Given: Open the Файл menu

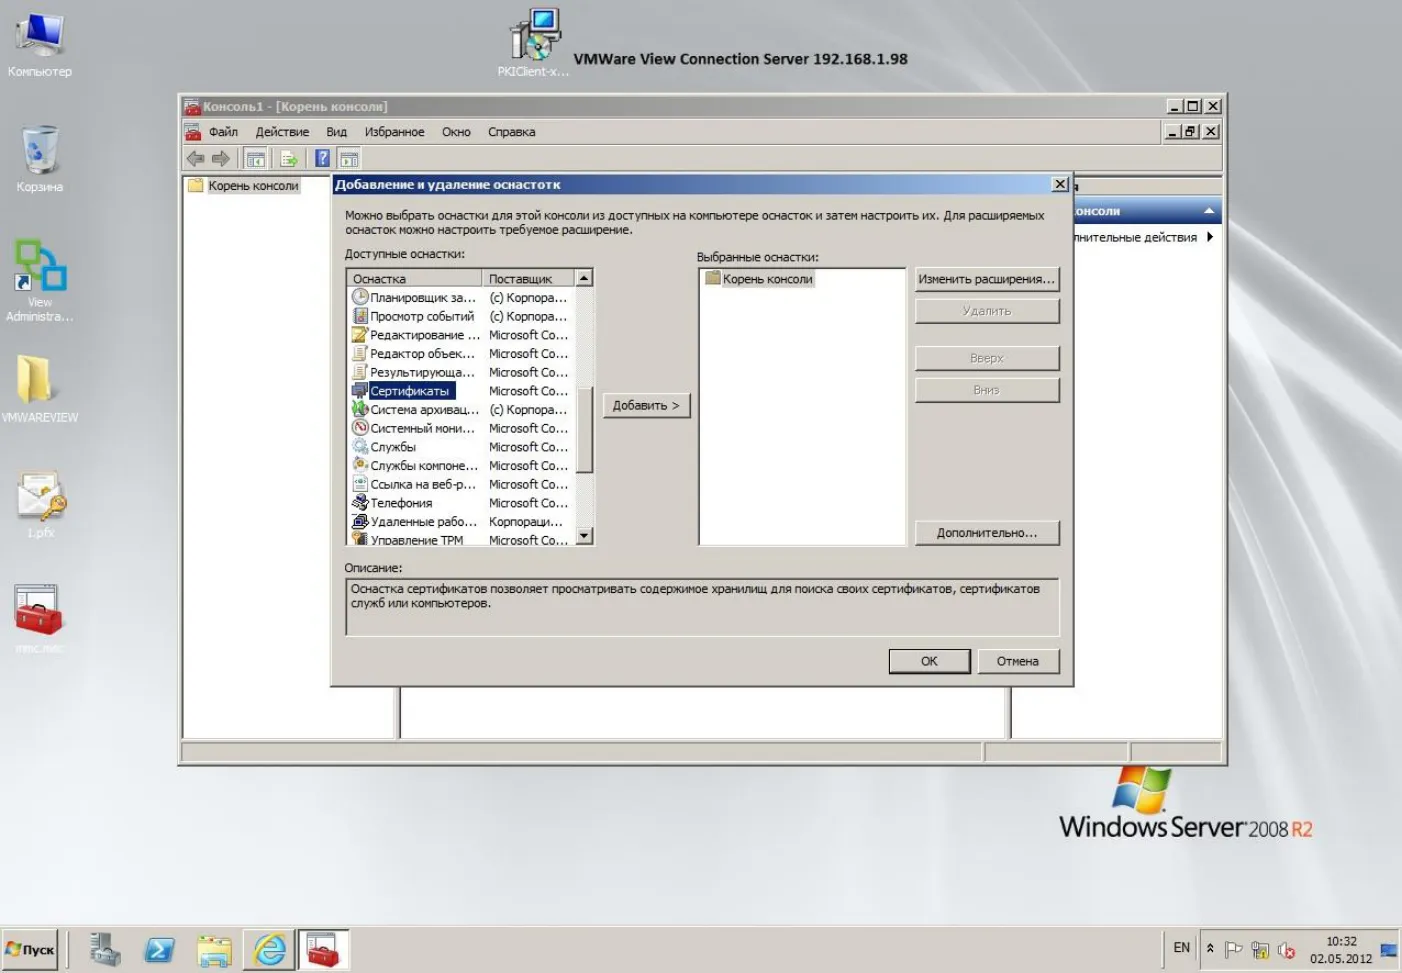Looking at the screenshot, I should coord(223,132).
